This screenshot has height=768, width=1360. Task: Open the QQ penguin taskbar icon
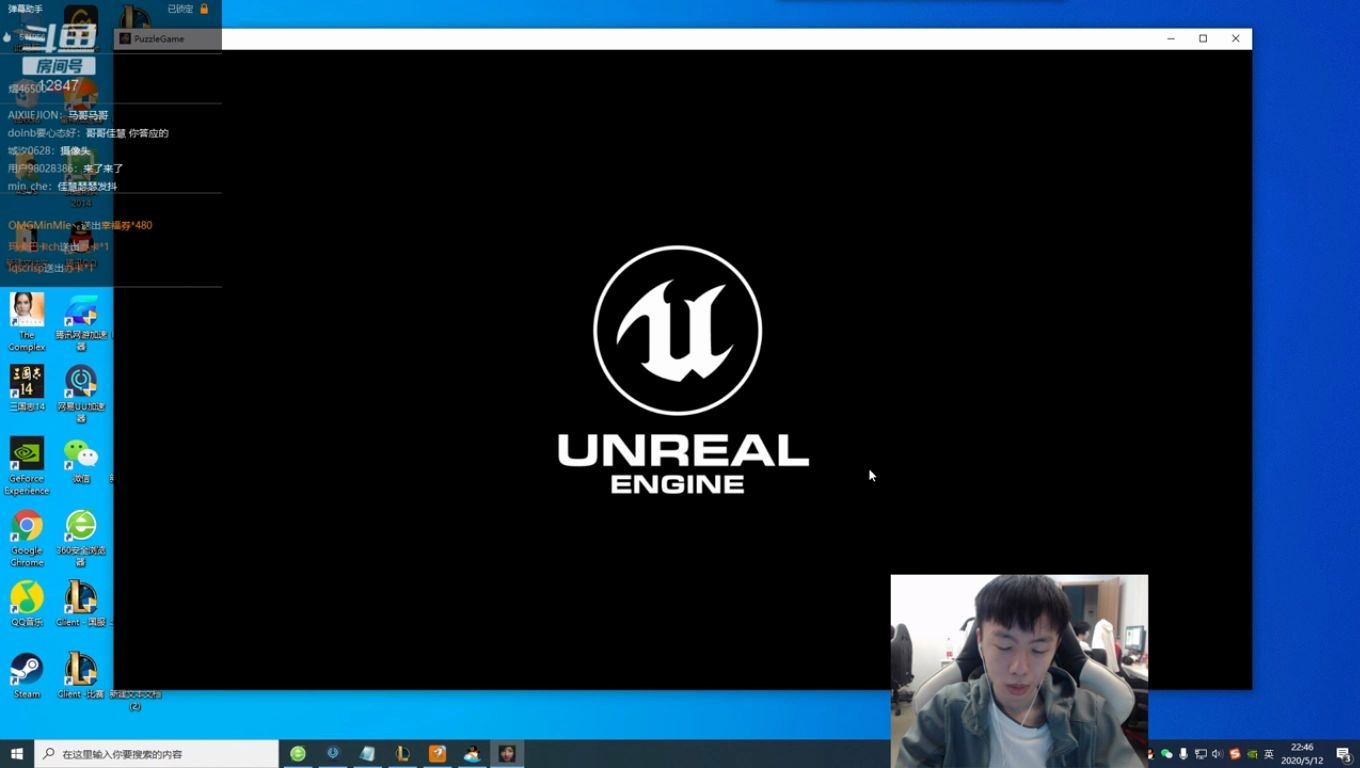[x=472, y=754]
